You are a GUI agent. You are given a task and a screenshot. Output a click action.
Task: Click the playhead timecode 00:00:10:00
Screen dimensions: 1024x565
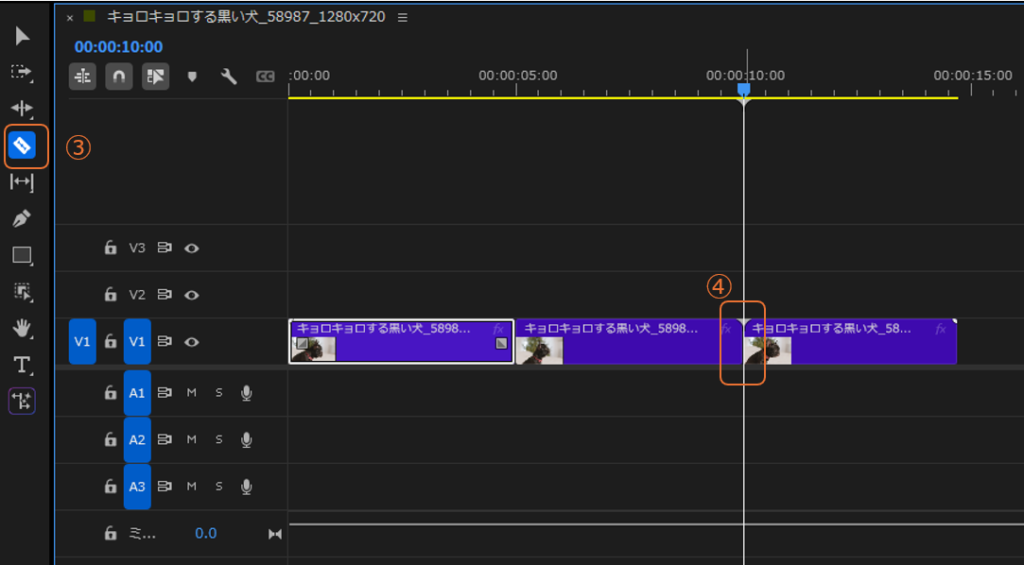pyautogui.click(x=118, y=47)
